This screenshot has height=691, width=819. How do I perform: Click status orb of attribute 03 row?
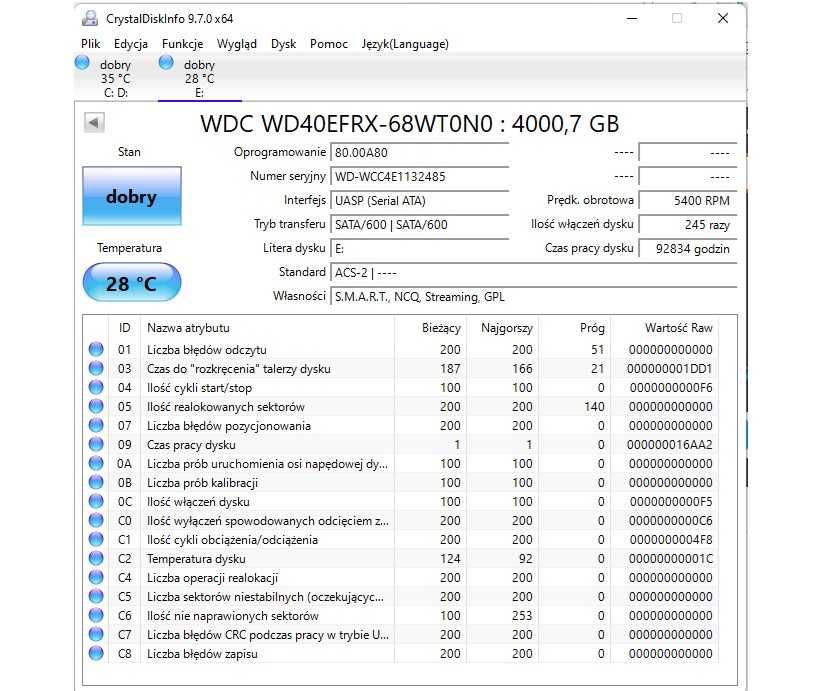(96, 368)
